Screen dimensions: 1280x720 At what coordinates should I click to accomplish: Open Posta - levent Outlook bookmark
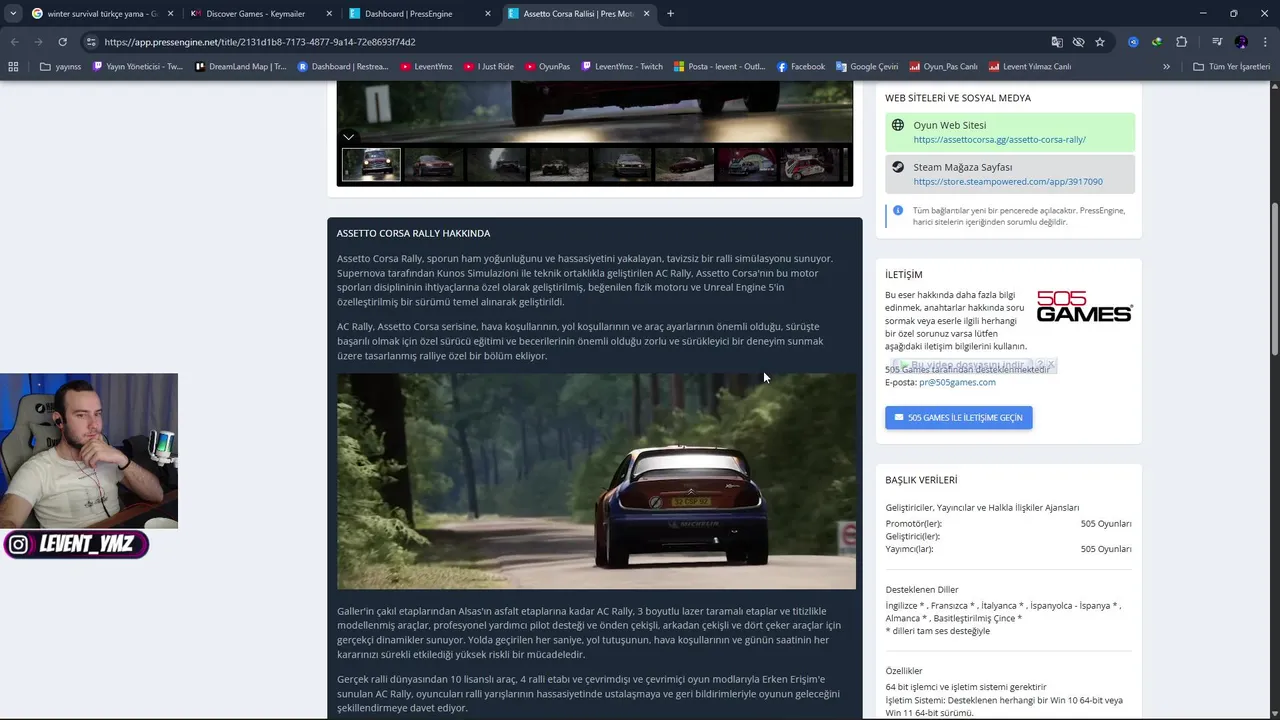pyautogui.click(x=720, y=67)
